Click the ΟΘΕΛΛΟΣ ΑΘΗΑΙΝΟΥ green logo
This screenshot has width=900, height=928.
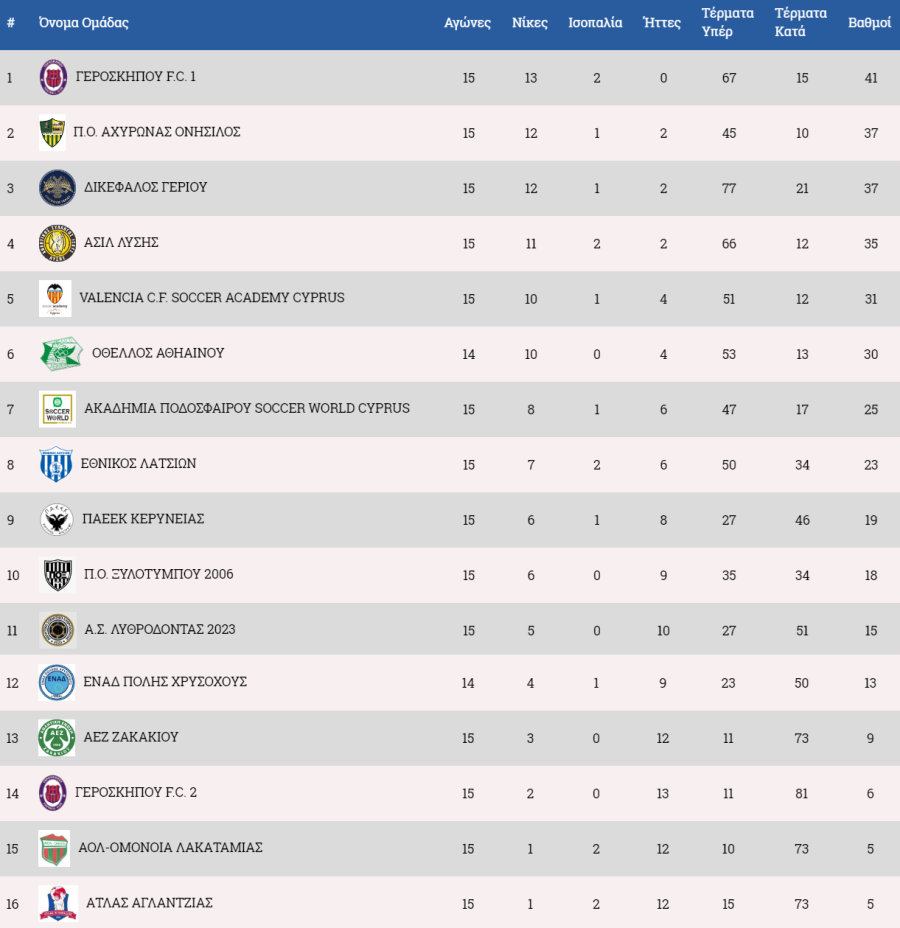tap(62, 354)
